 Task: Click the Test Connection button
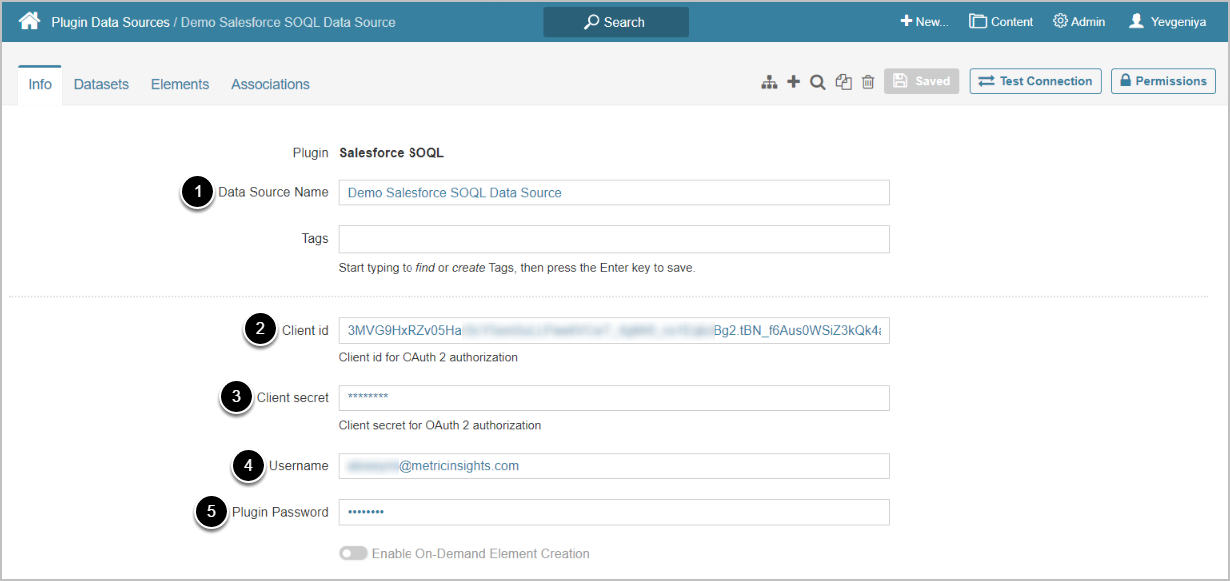(x=1035, y=81)
